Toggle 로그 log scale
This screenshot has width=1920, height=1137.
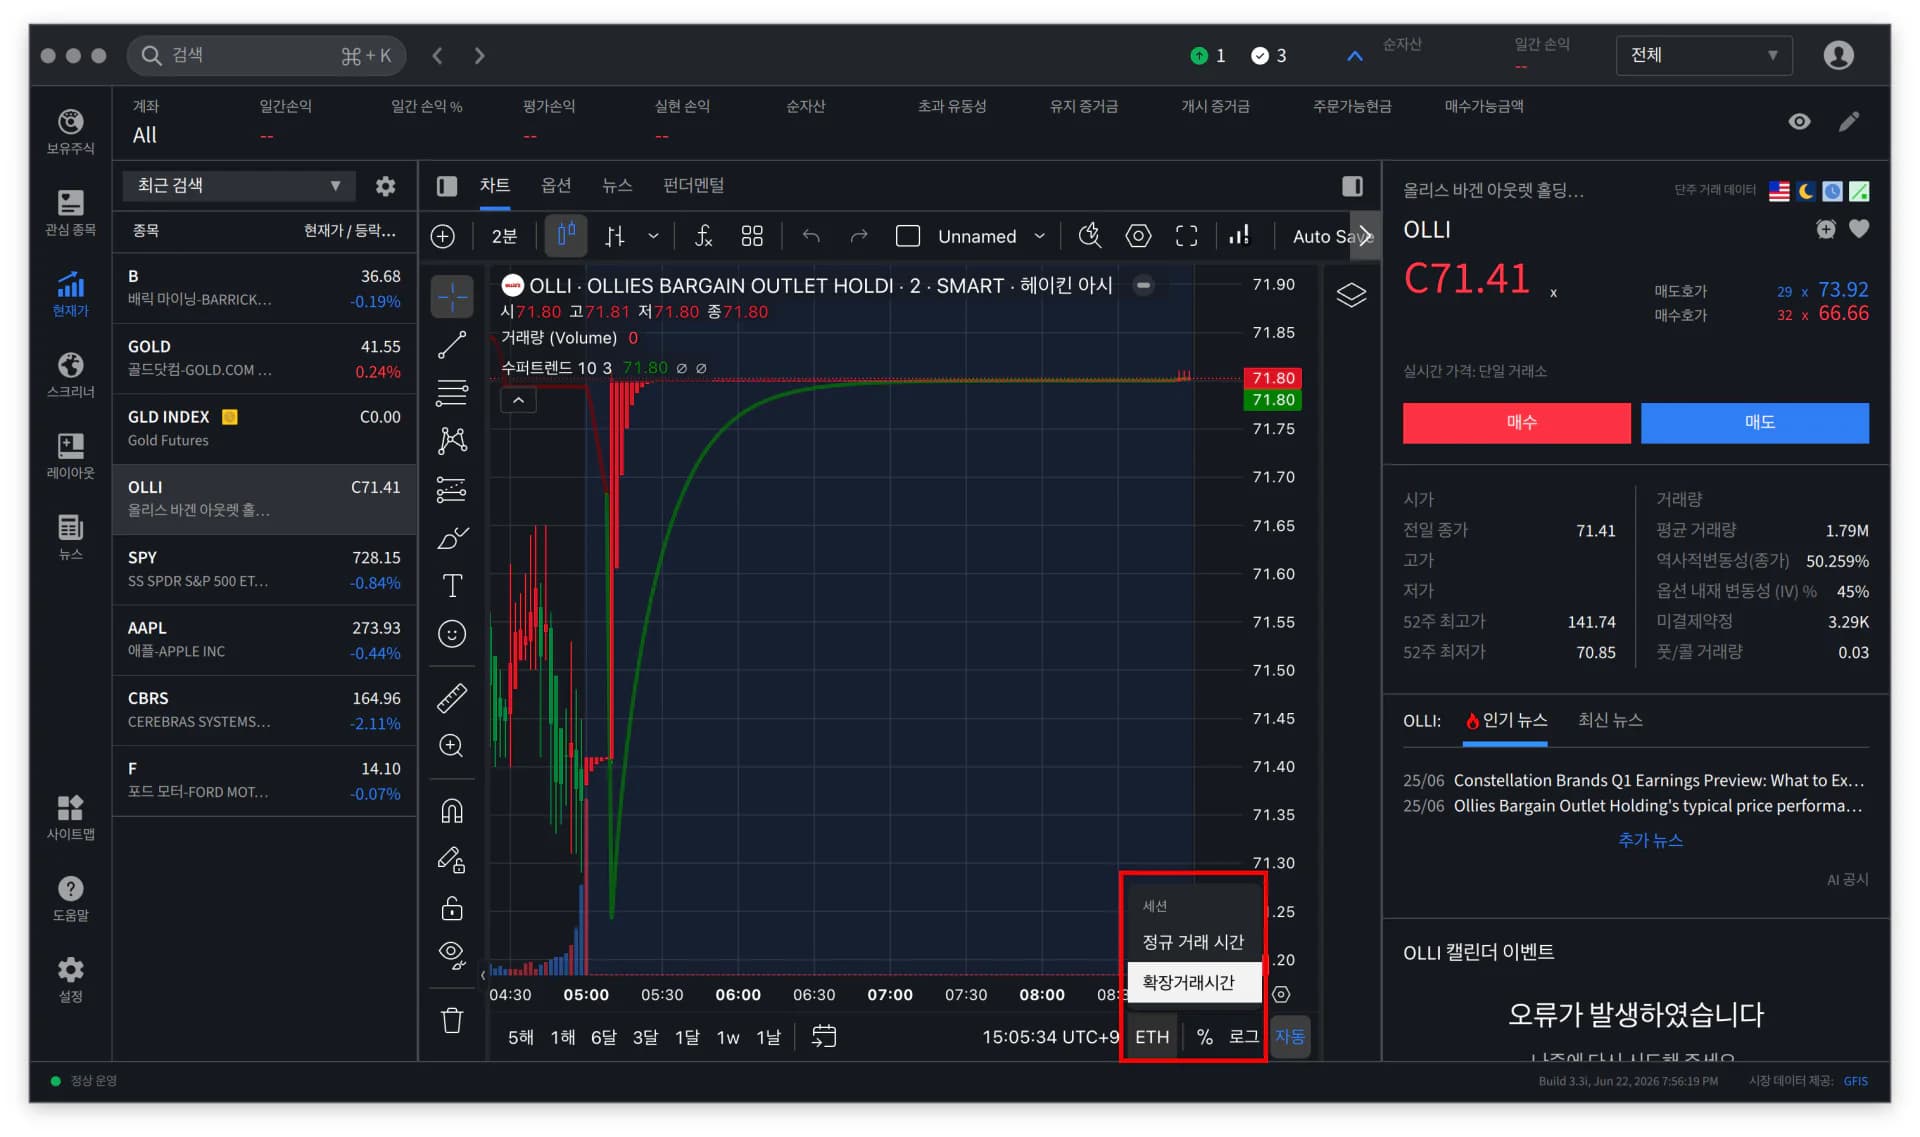tap(1243, 1037)
